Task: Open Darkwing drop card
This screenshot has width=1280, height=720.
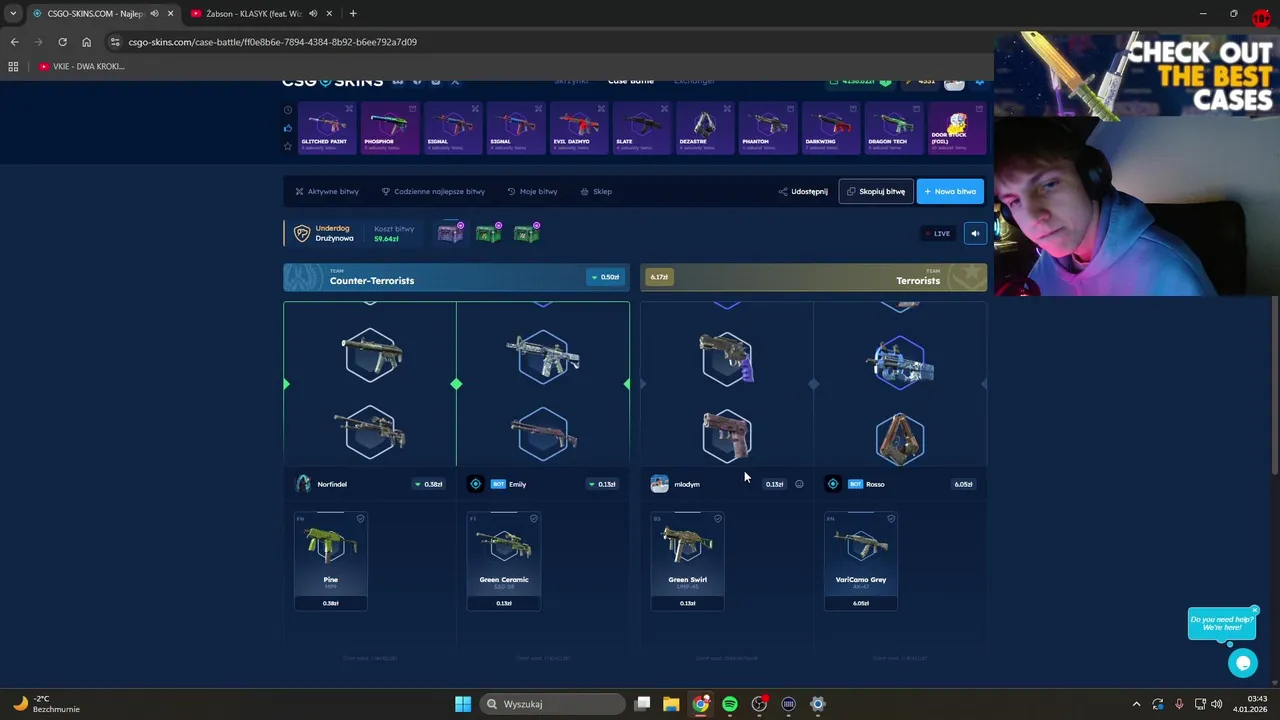Action: pyautogui.click(x=830, y=128)
